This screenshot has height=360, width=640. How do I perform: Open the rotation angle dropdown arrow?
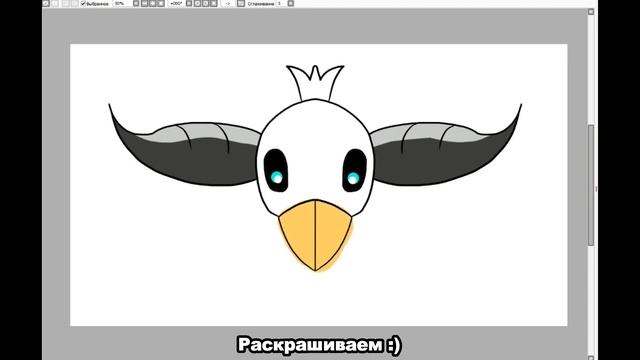189,3
